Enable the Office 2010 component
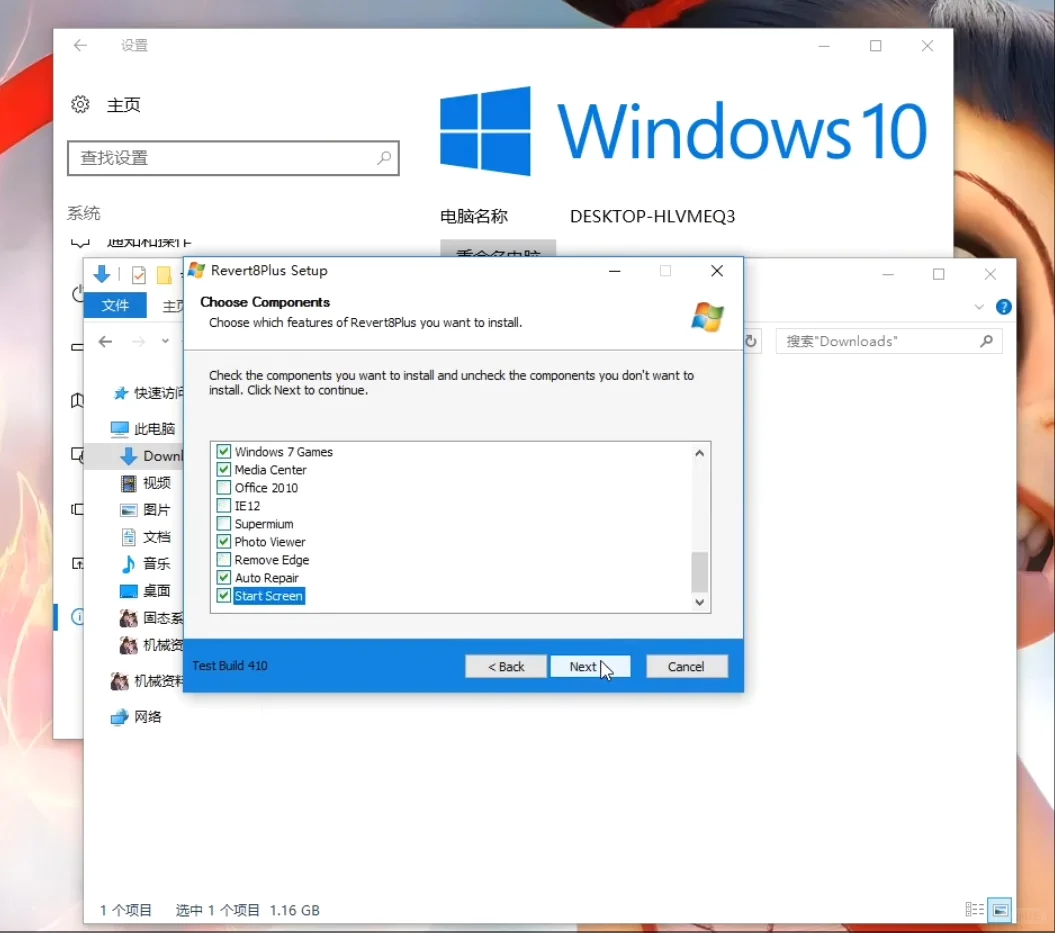The height and width of the screenshot is (933, 1055). click(222, 487)
